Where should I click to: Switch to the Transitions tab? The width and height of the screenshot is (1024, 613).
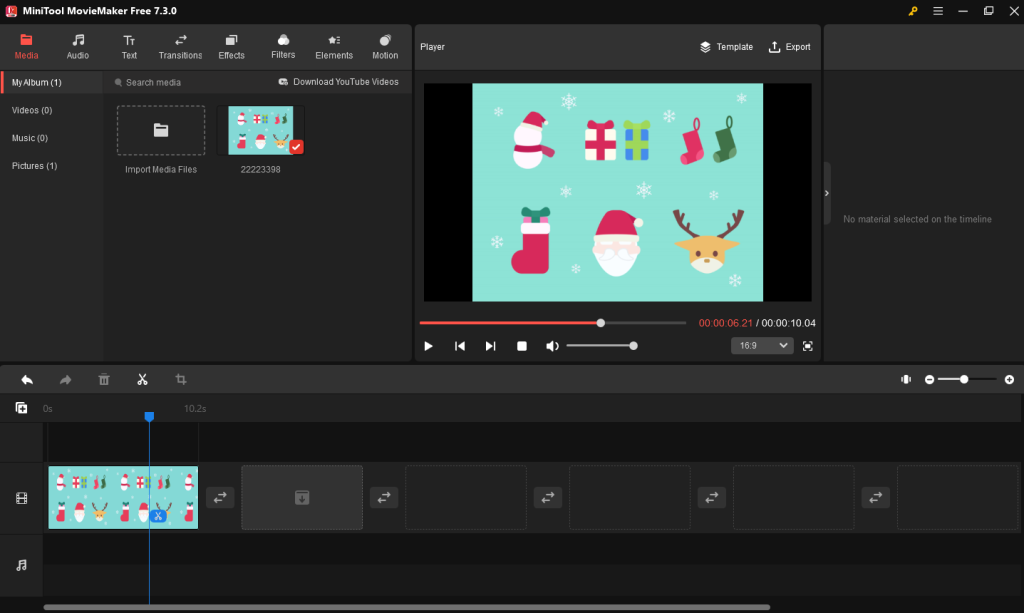pyautogui.click(x=180, y=47)
